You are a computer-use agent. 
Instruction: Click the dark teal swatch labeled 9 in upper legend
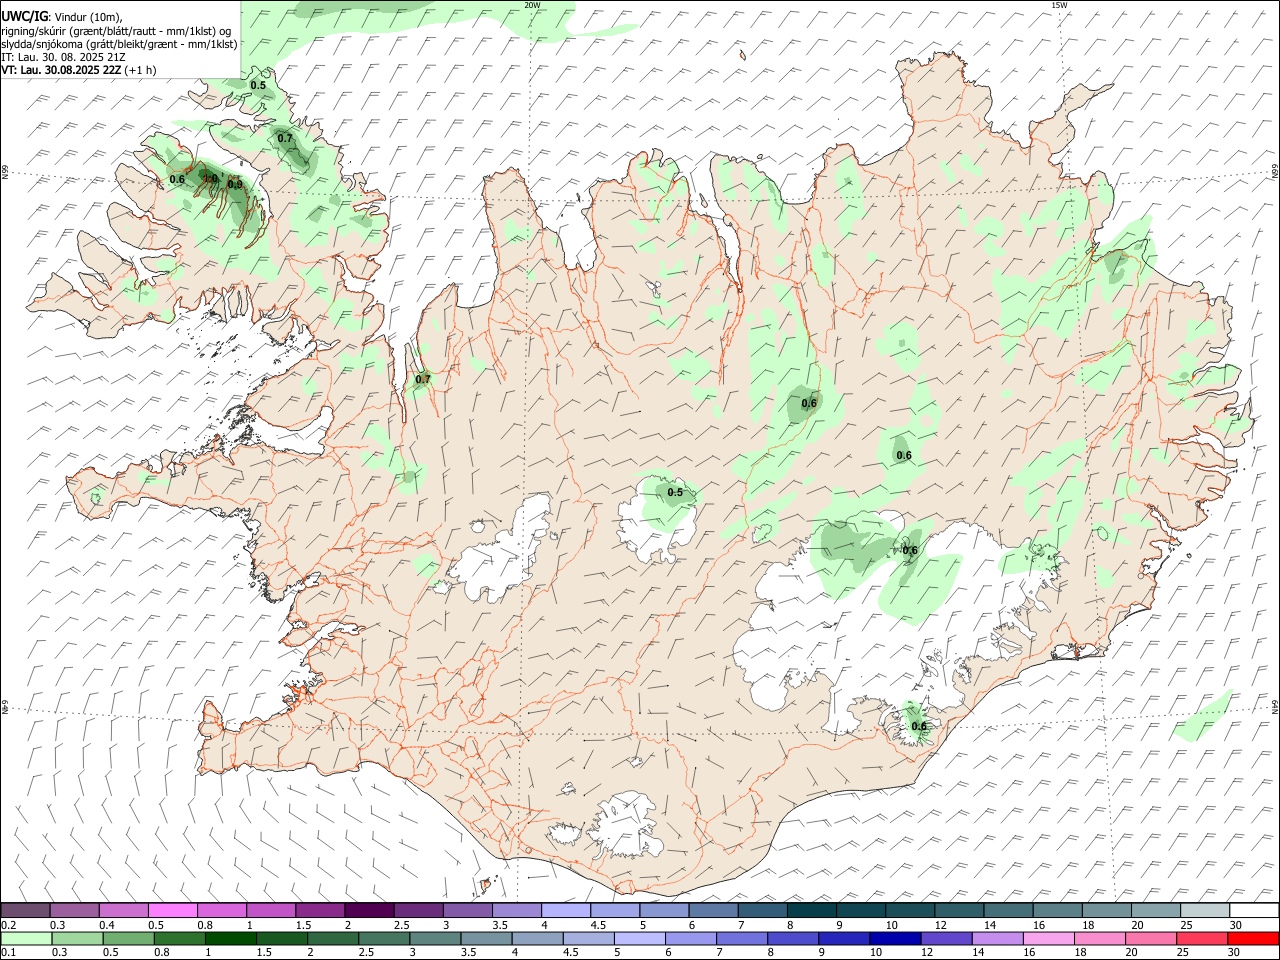click(811, 910)
